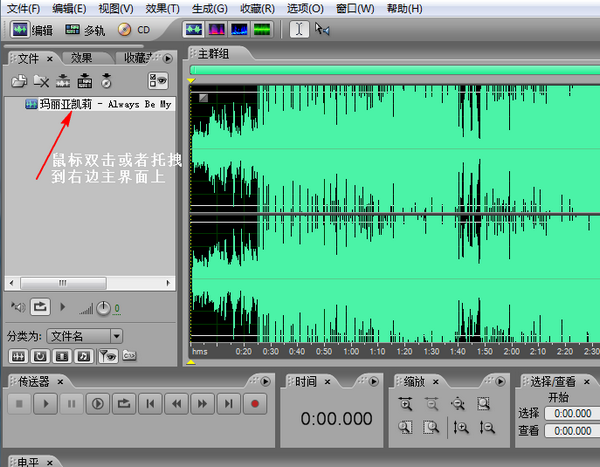Select waveform display icon
Screen dimensions: 600x467
tap(194, 29)
